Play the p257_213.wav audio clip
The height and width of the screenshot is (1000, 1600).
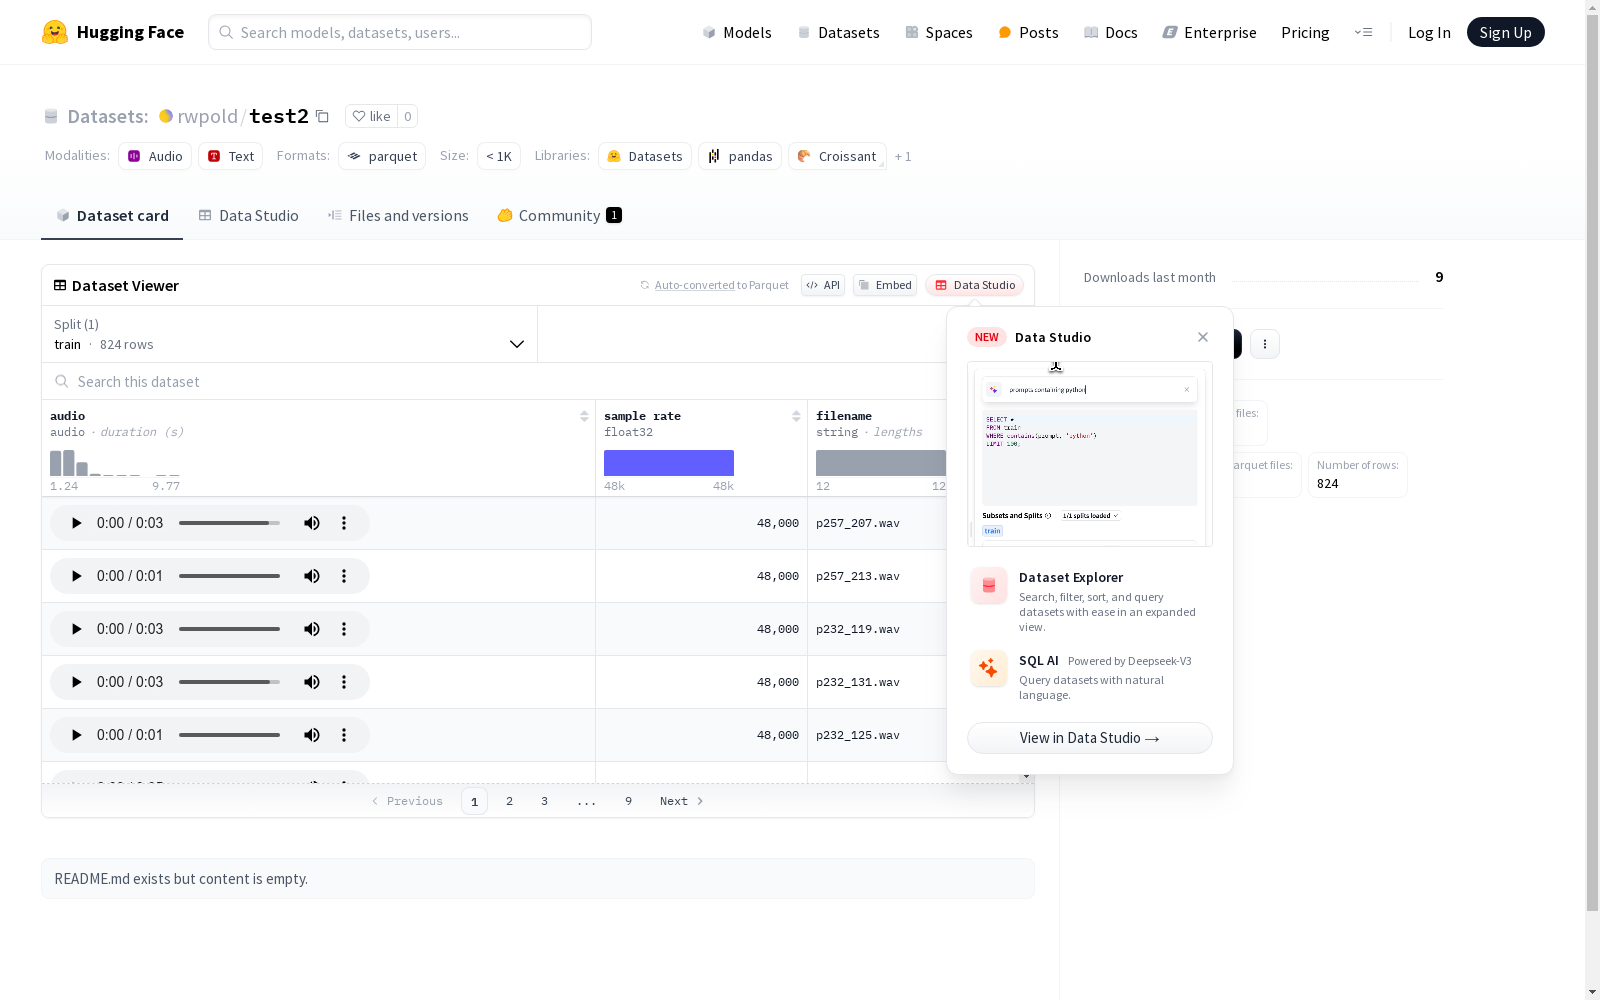tap(77, 576)
